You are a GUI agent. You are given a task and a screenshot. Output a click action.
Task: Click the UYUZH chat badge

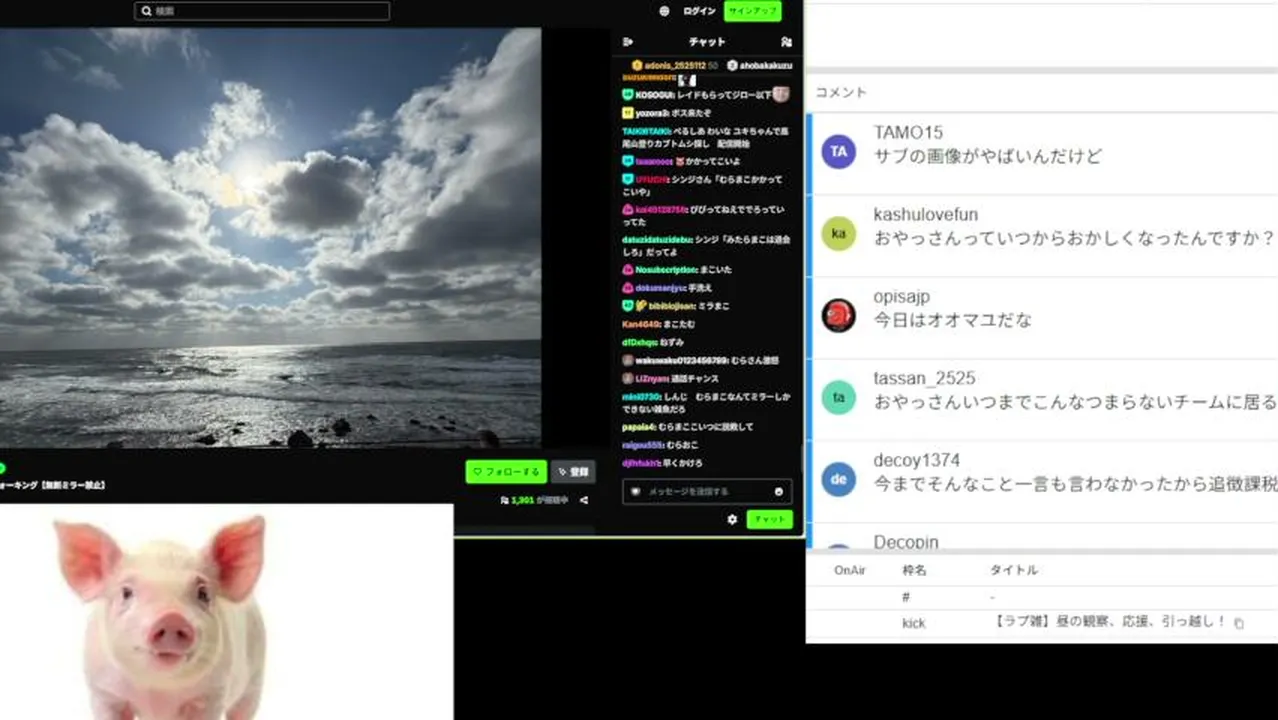click(x=627, y=179)
